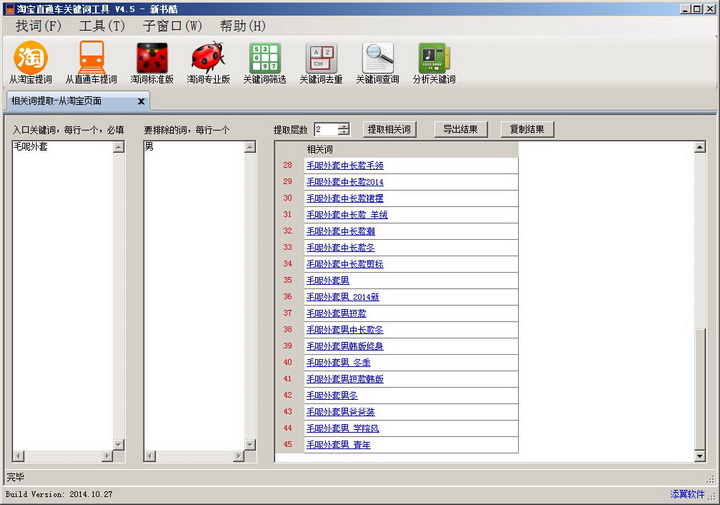Click right arrow of 入口关键词 horizontal scrollbar

(x=107, y=456)
